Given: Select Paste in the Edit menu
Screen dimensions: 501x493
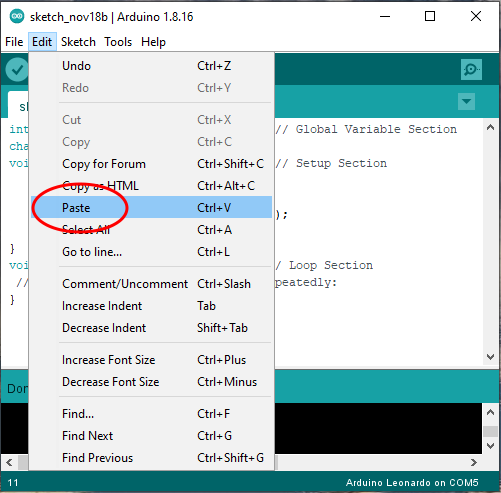Looking at the screenshot, I should (151, 208).
